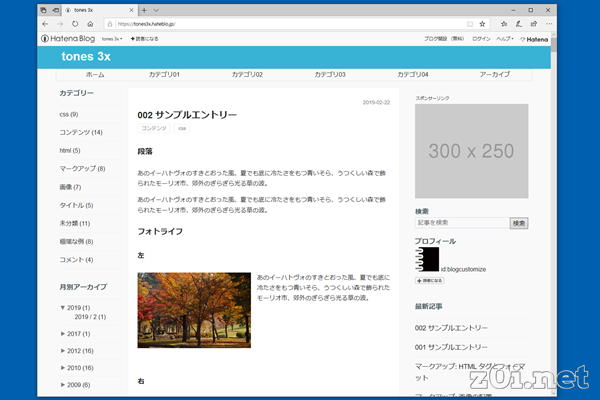Open the カテゴリ04 navigation tab

tap(412, 75)
